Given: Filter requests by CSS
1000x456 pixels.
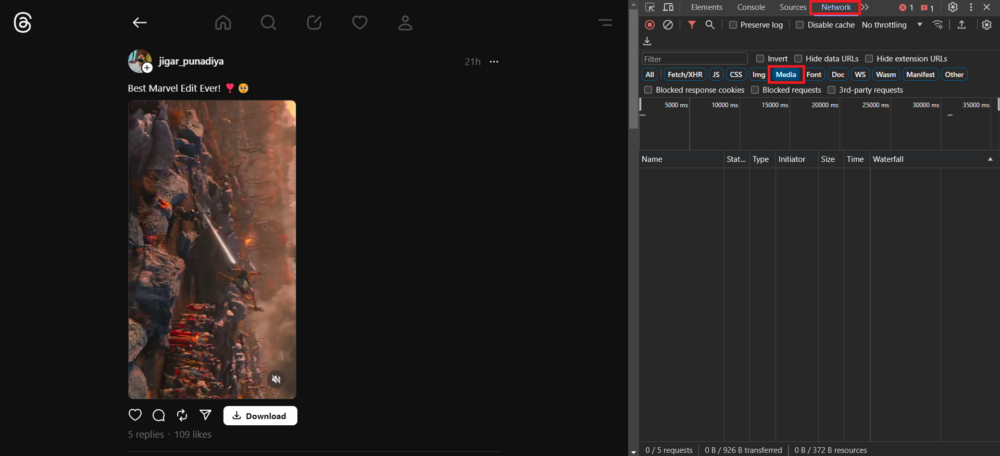Looking at the screenshot, I should click(736, 75).
